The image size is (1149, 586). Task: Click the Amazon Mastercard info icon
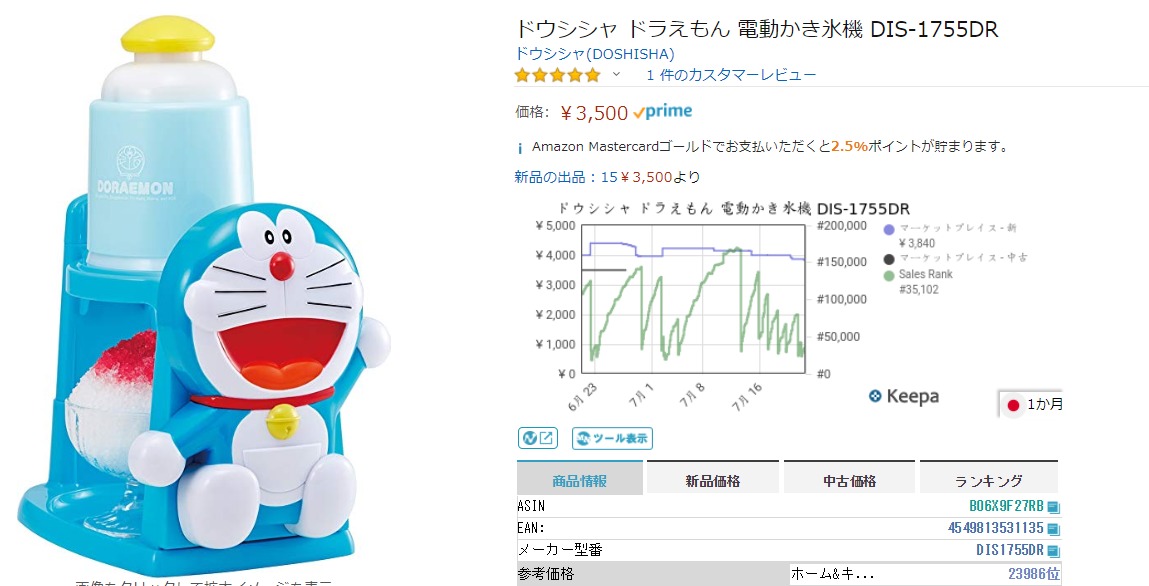tap(520, 148)
